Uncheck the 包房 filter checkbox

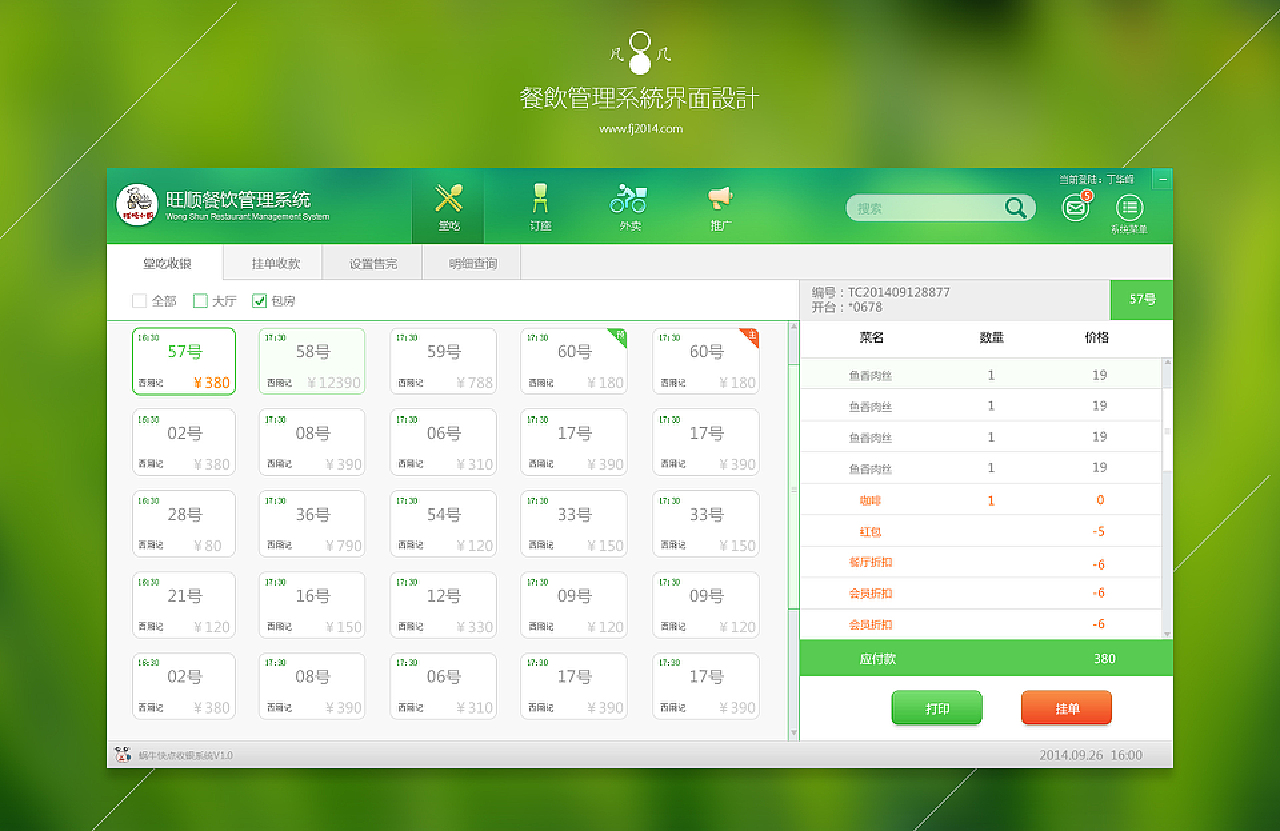[x=259, y=301]
